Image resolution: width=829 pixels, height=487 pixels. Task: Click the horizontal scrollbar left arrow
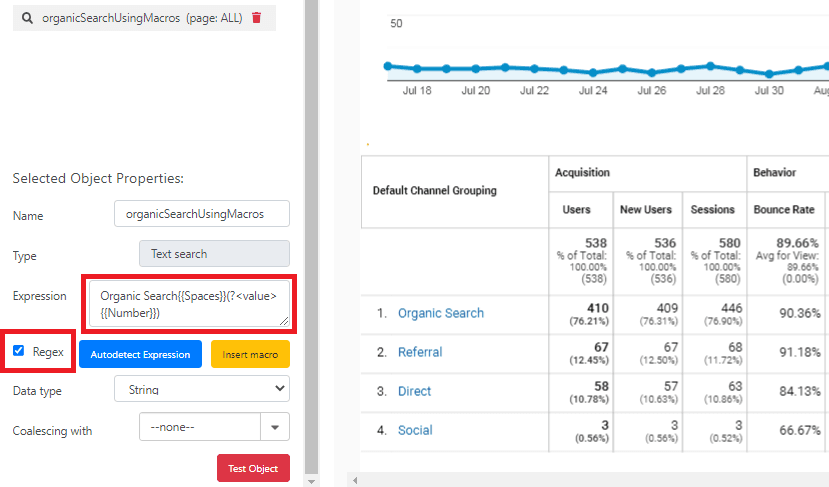[x=354, y=480]
